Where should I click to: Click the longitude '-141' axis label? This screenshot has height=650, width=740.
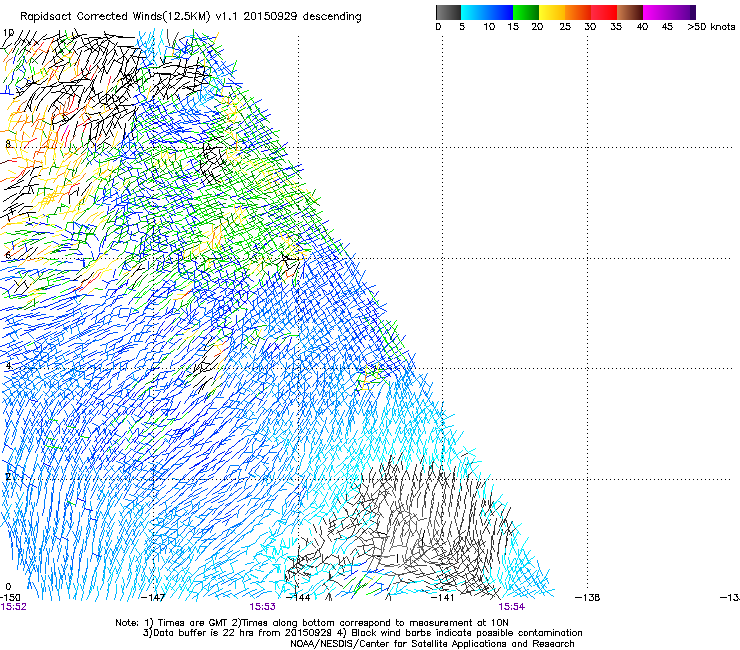[442, 598]
